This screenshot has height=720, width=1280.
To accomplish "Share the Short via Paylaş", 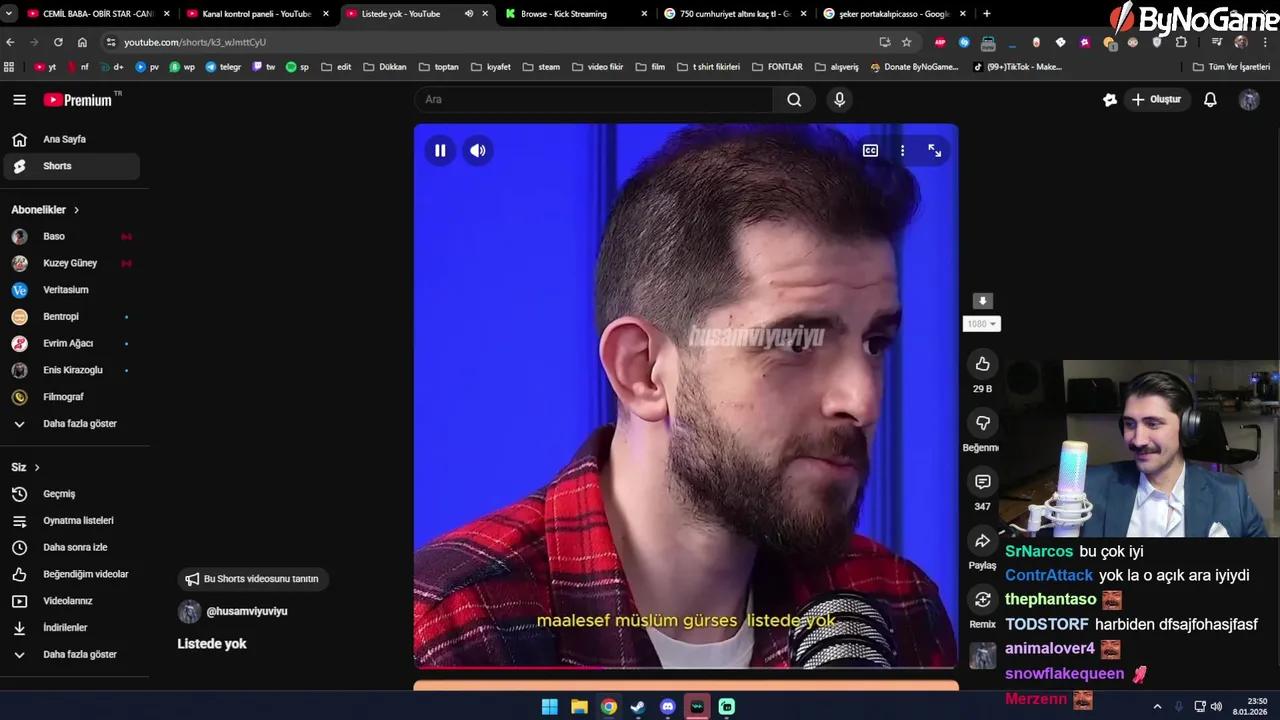I will (983, 541).
